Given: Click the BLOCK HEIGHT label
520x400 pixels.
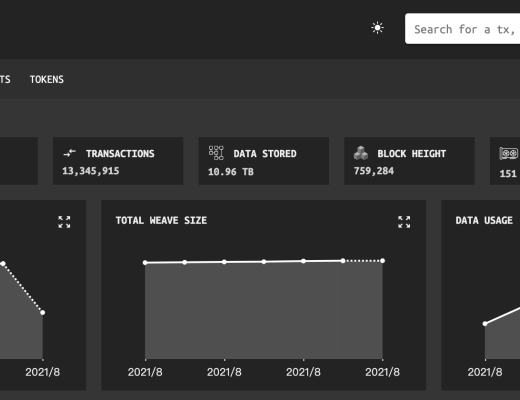Looking at the screenshot, I should pyautogui.click(x=412, y=154).
